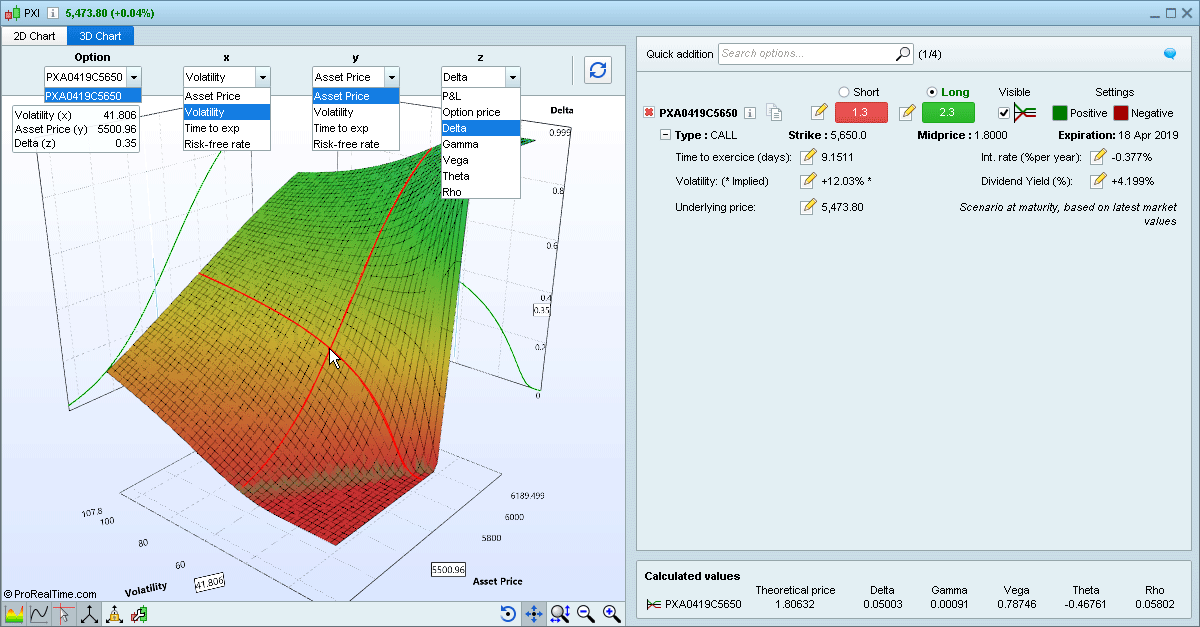Choose Gamma from the z axis dropdown

(462, 144)
